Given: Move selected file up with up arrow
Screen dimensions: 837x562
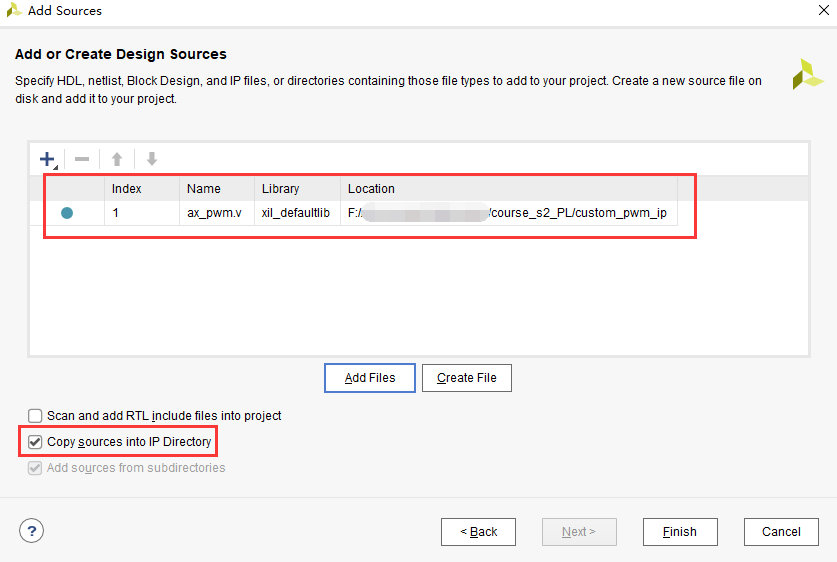Looking at the screenshot, I should coord(117,159).
